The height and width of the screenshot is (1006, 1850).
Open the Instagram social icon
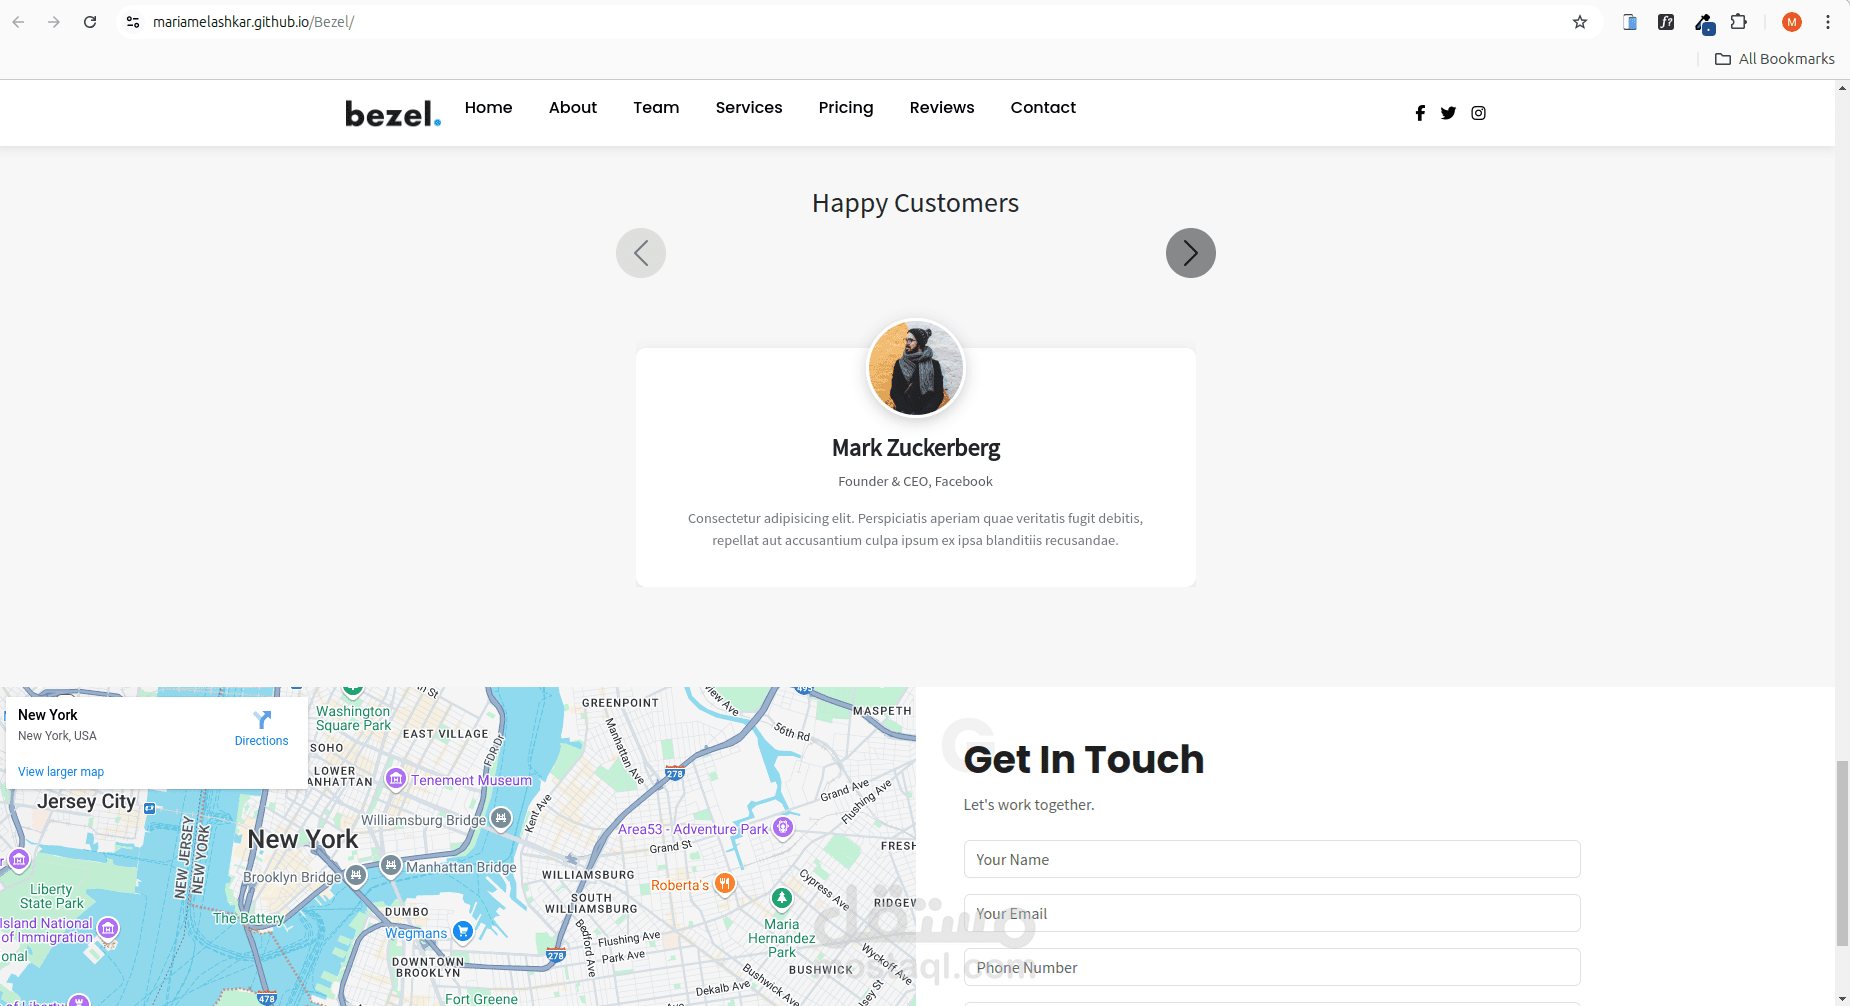coord(1478,113)
